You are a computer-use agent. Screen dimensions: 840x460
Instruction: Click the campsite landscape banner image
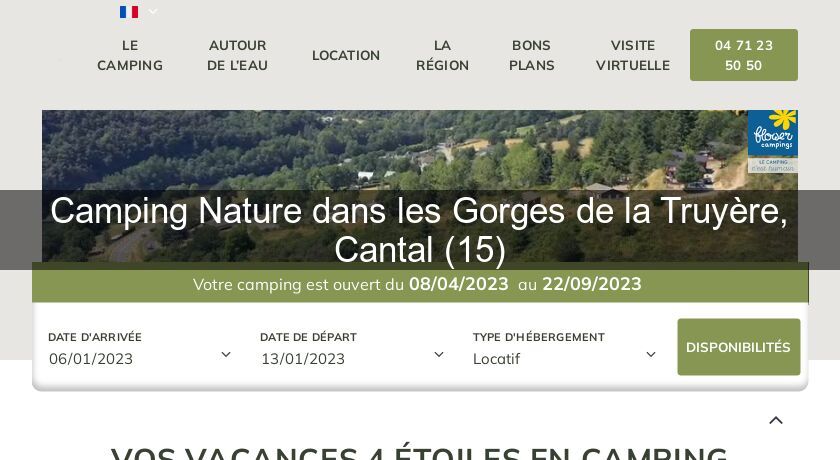coord(419,186)
